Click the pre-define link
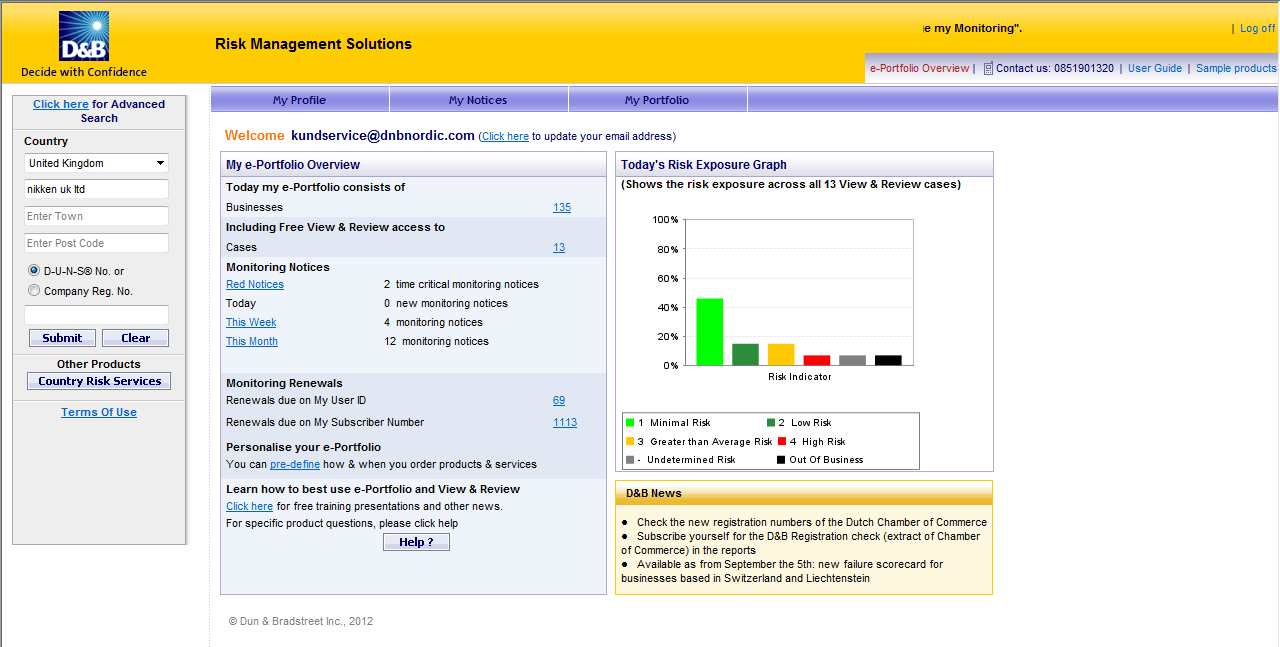 point(295,464)
